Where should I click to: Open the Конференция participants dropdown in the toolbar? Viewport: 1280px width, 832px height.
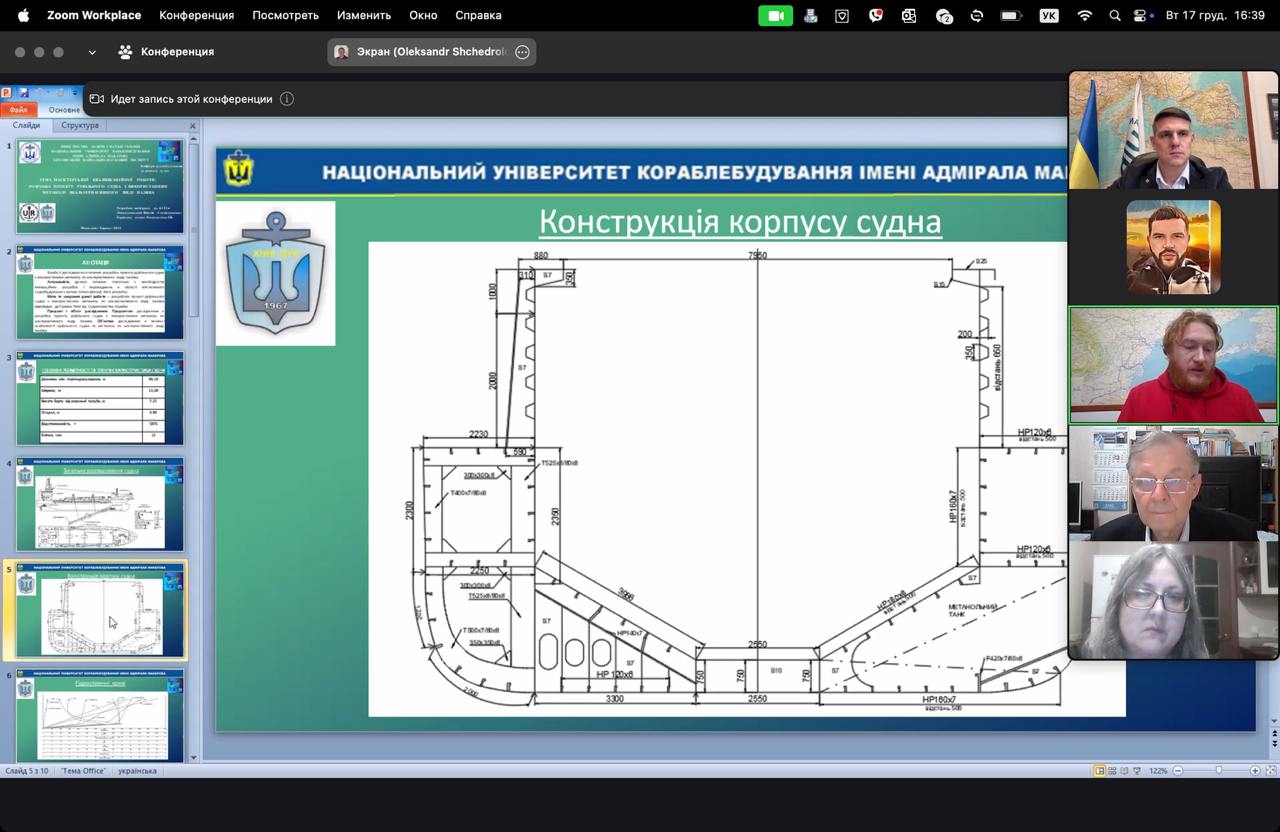click(x=166, y=52)
